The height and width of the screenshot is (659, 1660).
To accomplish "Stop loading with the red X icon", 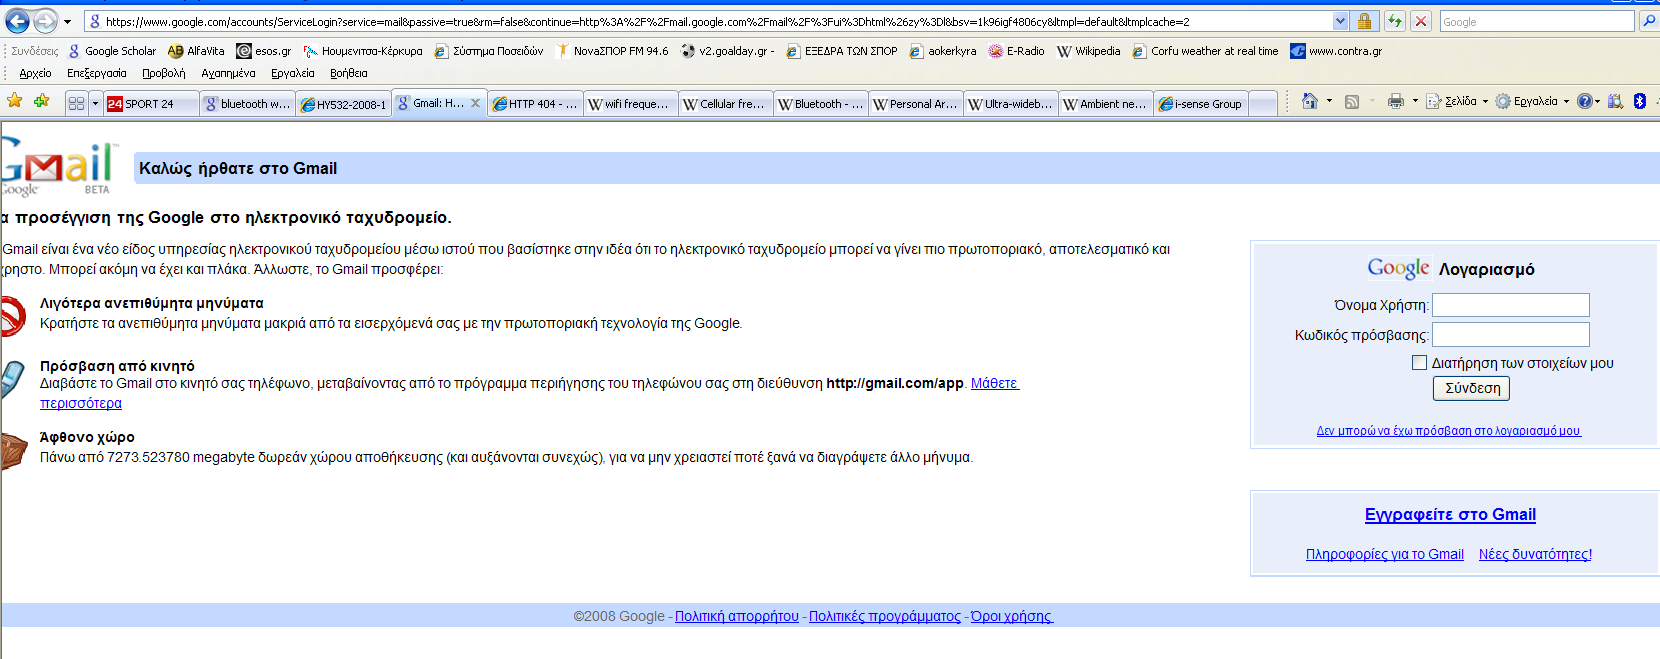I will [x=1421, y=21].
